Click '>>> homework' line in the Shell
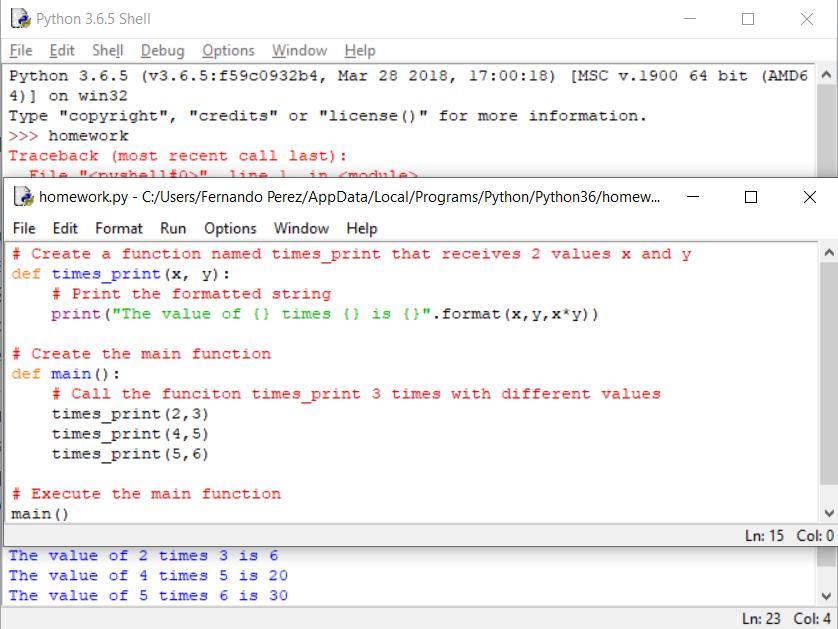 click(x=68, y=136)
